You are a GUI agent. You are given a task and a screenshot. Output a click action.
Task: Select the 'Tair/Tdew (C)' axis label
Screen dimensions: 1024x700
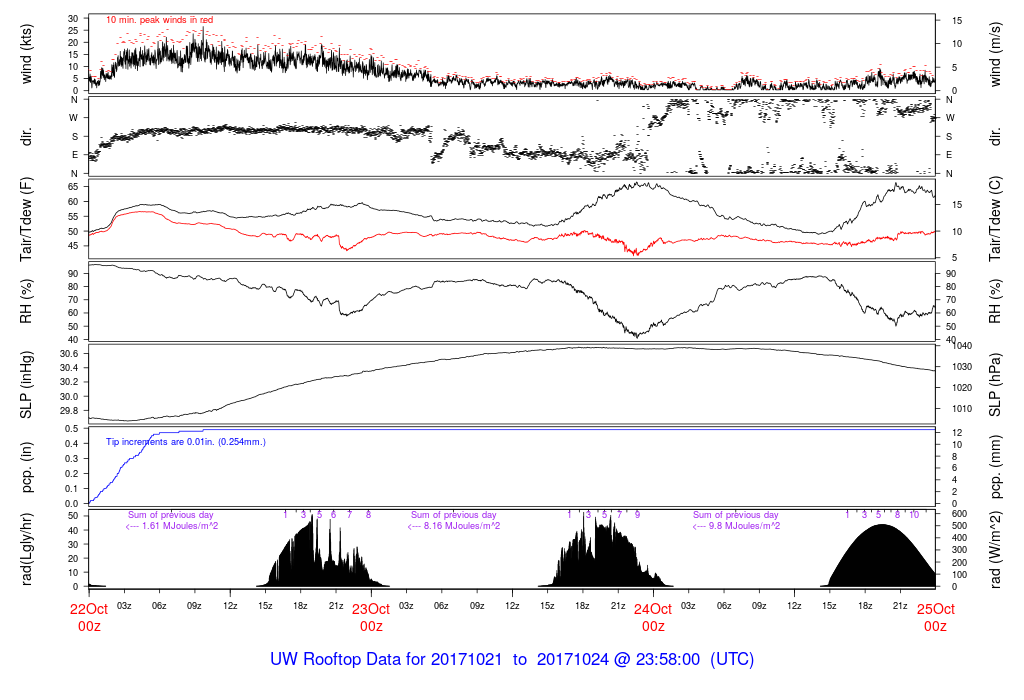click(997, 222)
